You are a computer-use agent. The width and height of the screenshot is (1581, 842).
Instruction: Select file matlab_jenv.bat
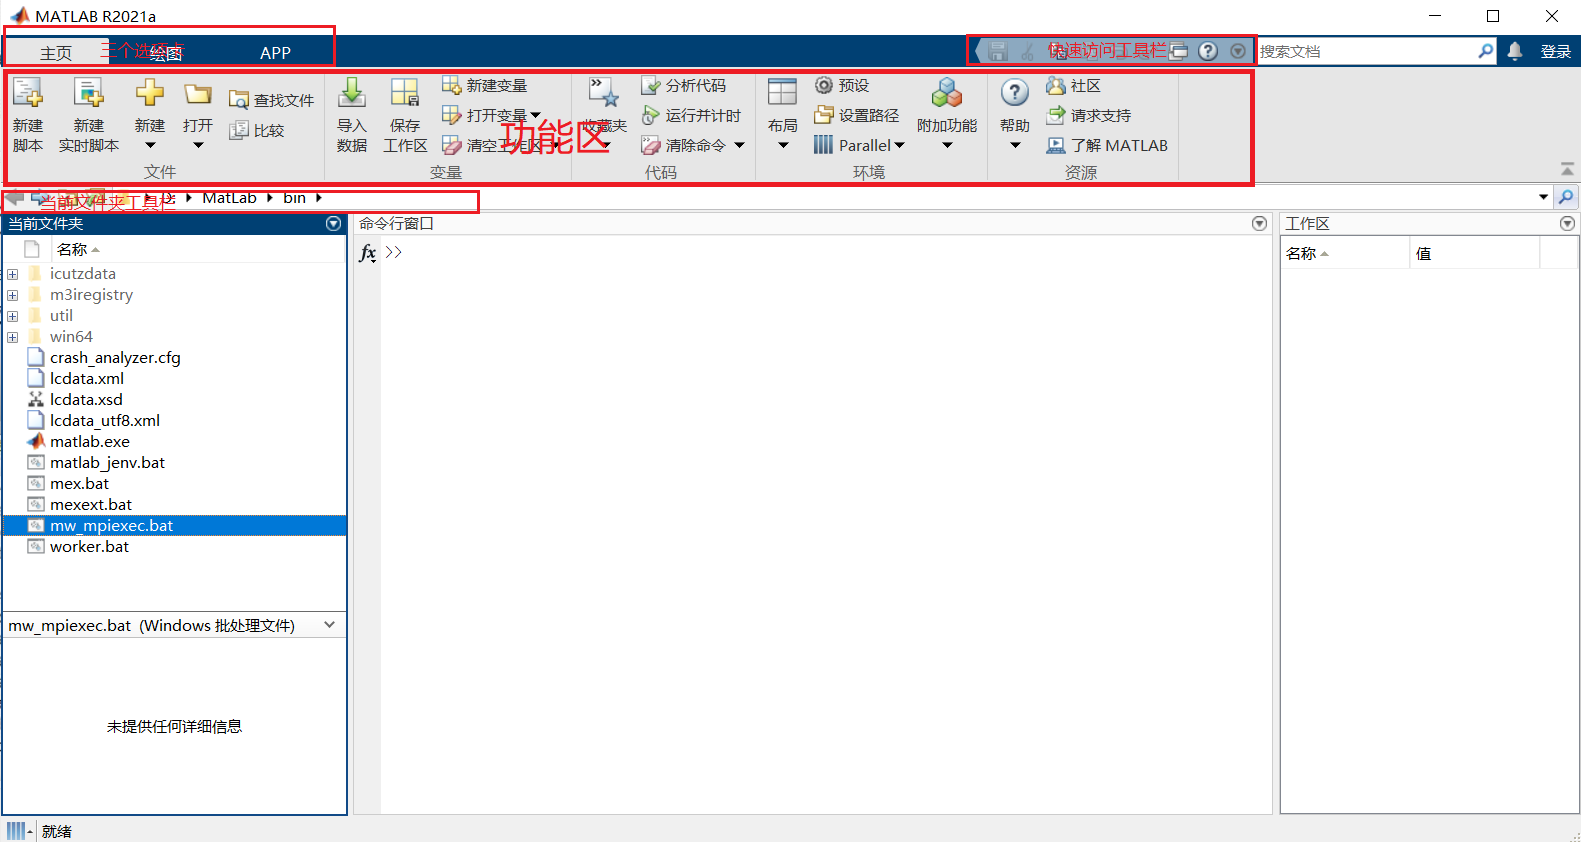click(x=108, y=463)
